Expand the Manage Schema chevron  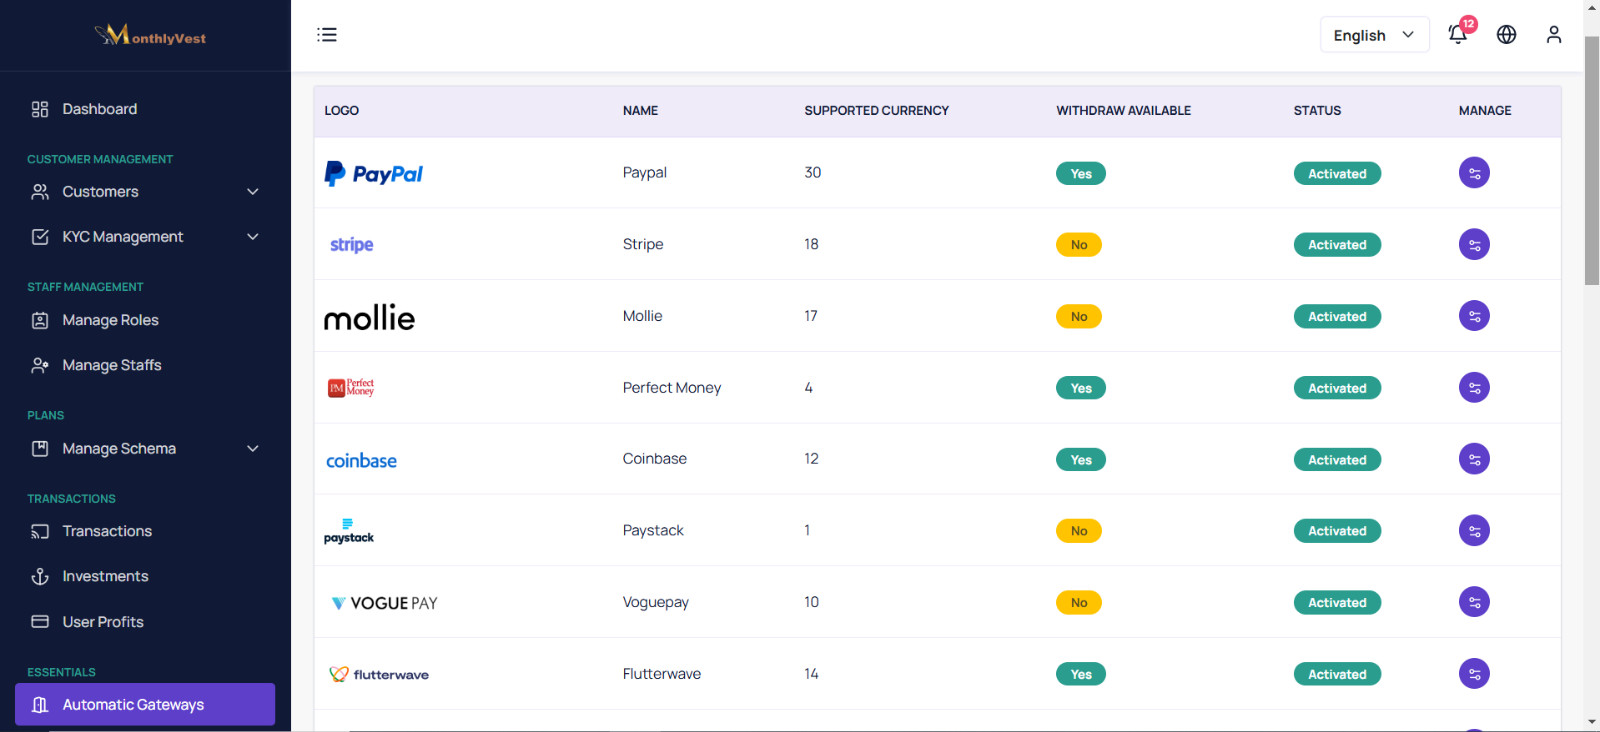pyautogui.click(x=253, y=449)
